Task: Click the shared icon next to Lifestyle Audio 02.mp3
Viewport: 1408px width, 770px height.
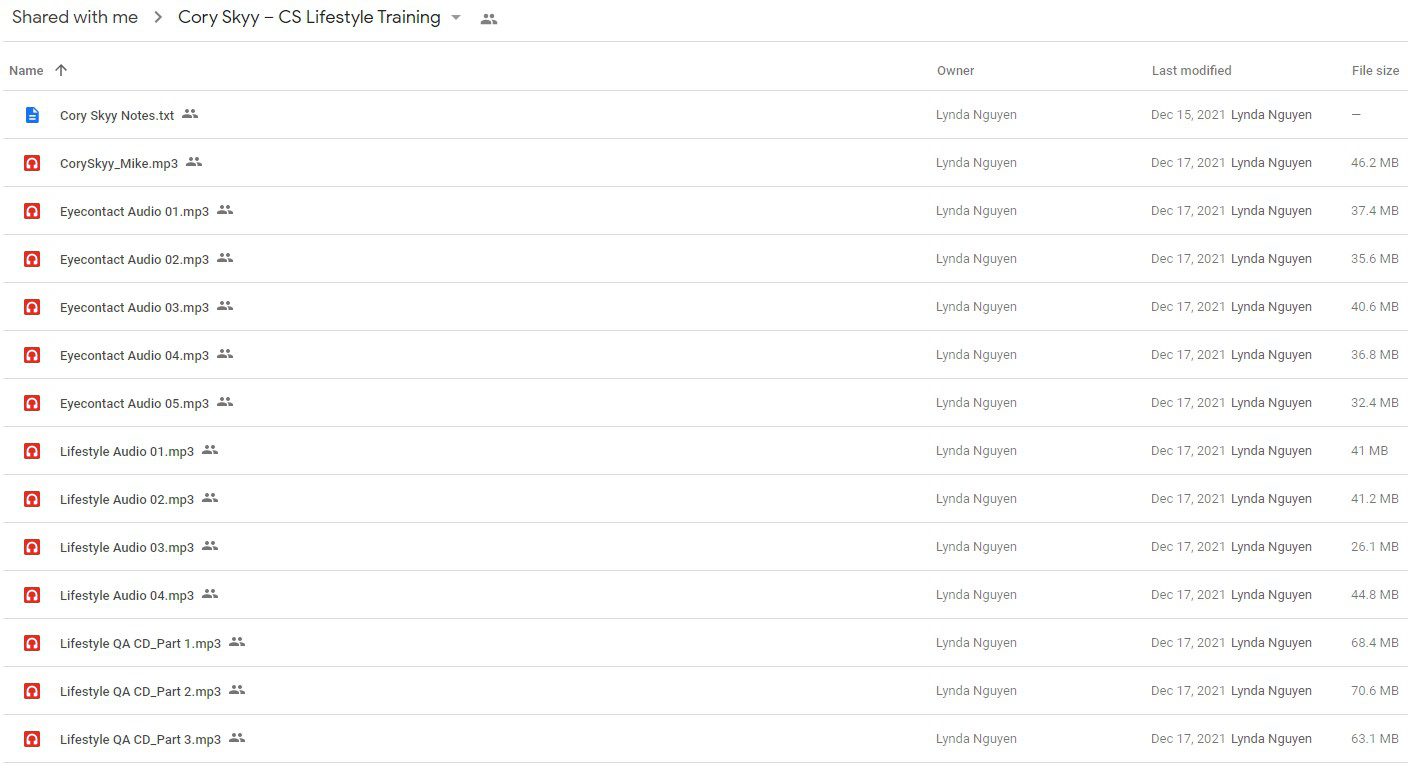Action: [210, 498]
